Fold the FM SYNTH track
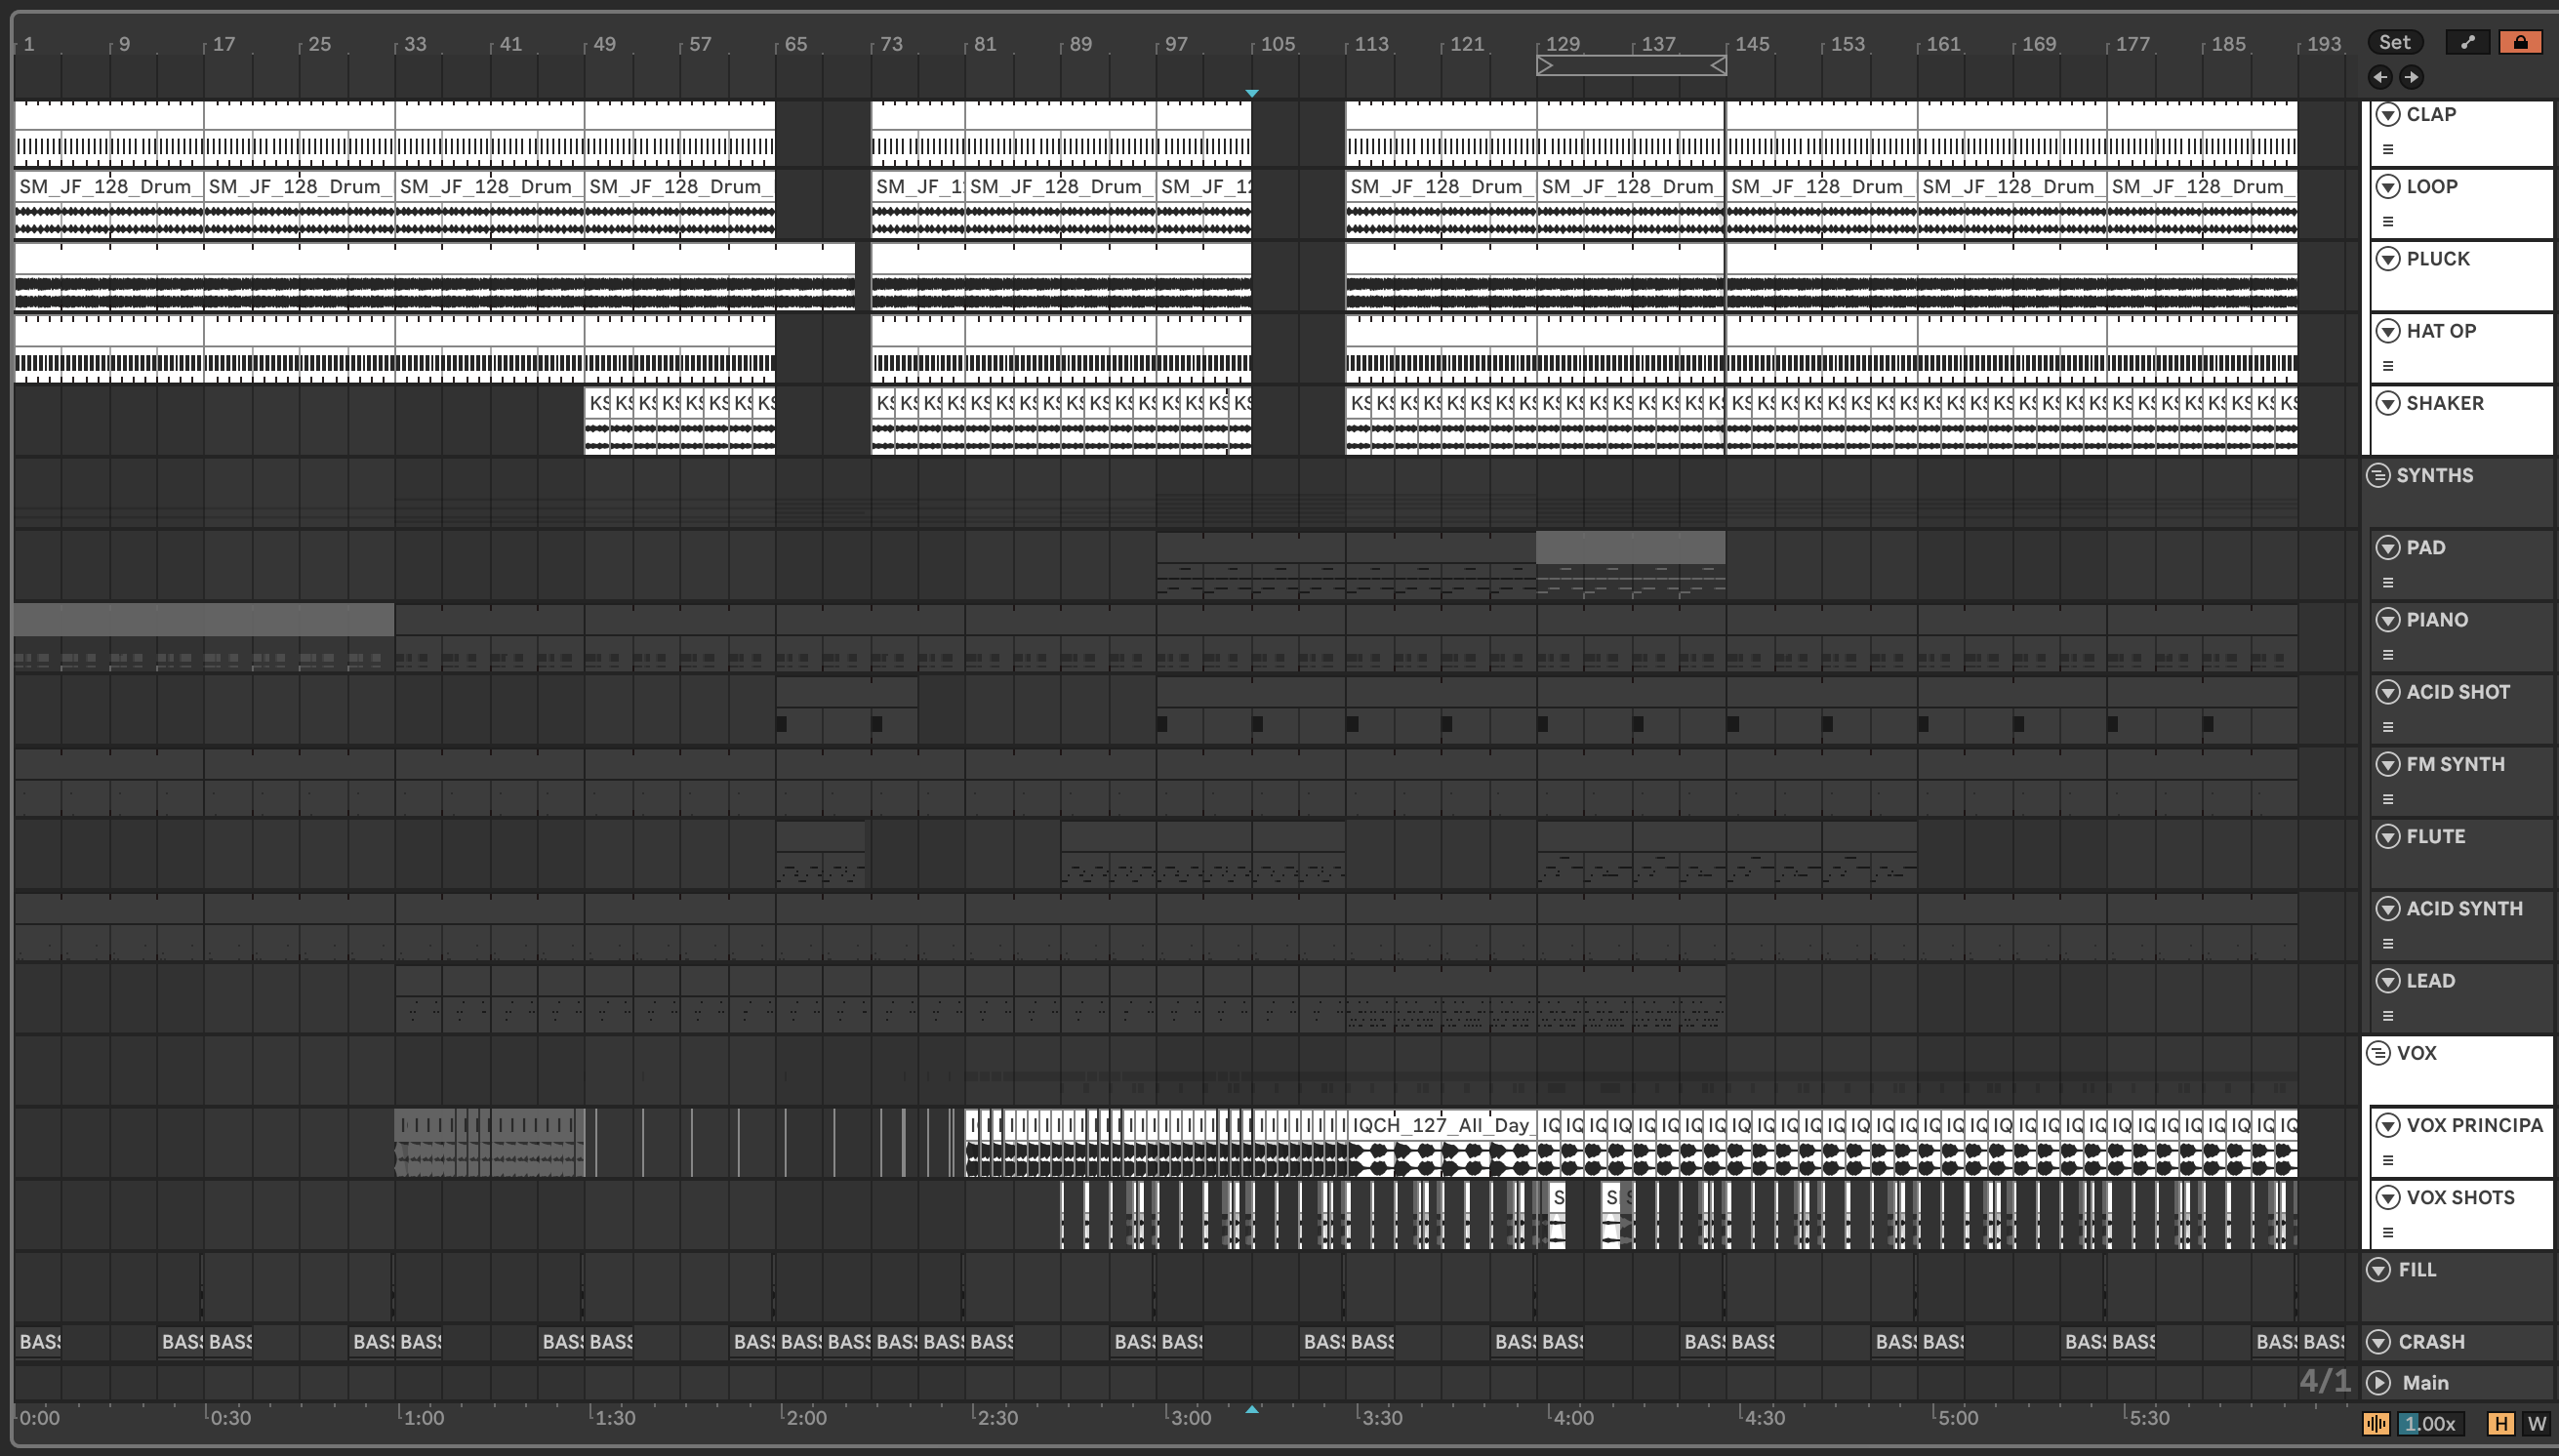Screen dimensions: 2559x1456 click(x=2388, y=764)
